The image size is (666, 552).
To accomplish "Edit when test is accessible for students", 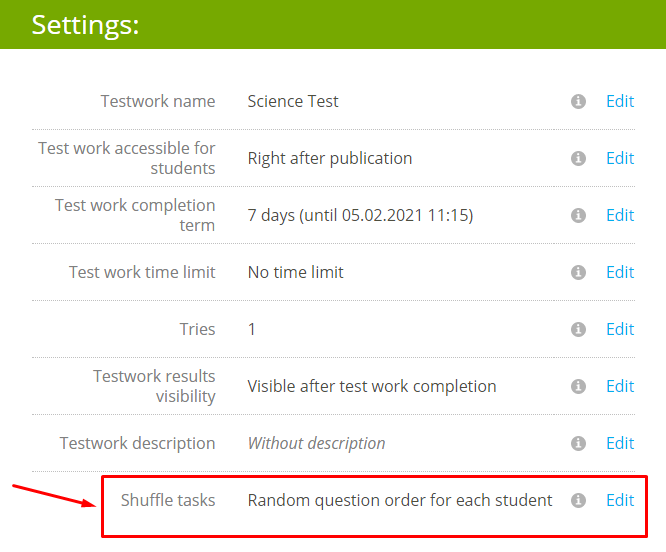I will pos(620,158).
